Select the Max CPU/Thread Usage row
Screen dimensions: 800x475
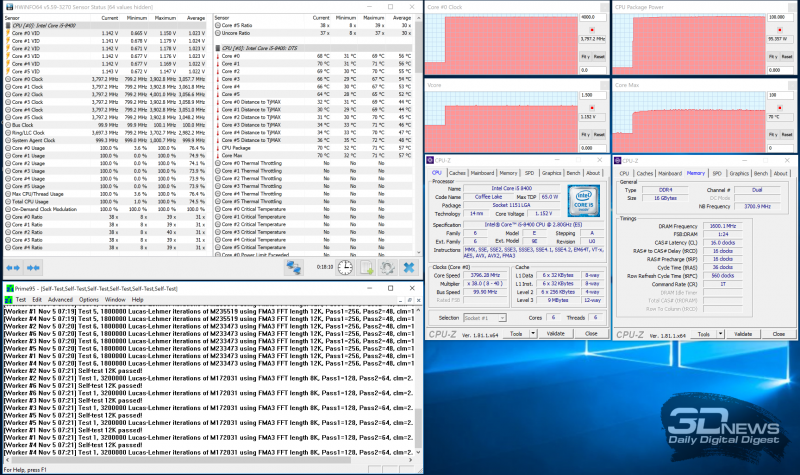106,194
